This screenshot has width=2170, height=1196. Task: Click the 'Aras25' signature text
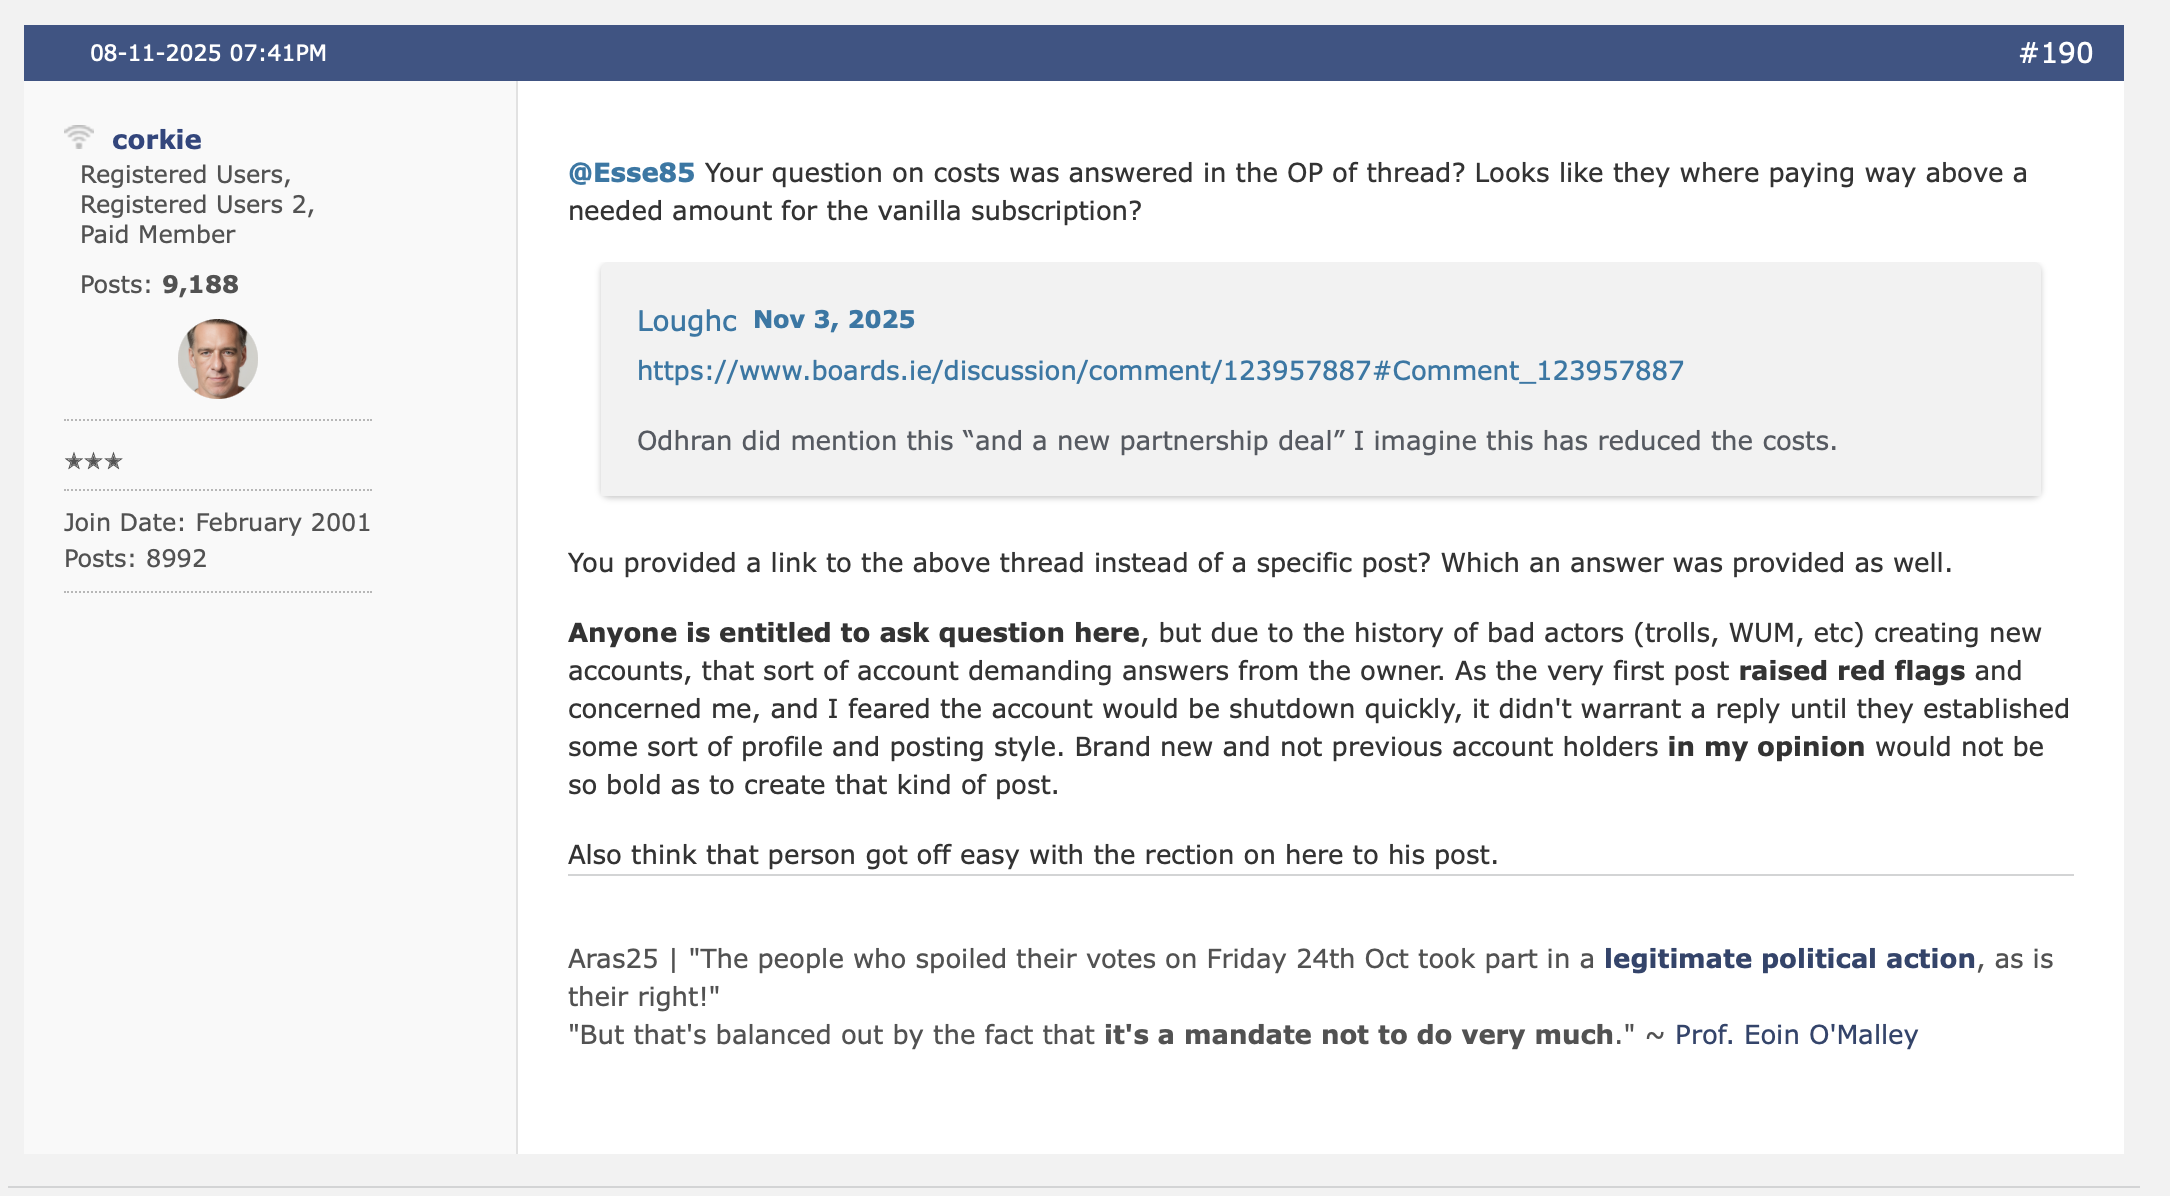pos(612,959)
